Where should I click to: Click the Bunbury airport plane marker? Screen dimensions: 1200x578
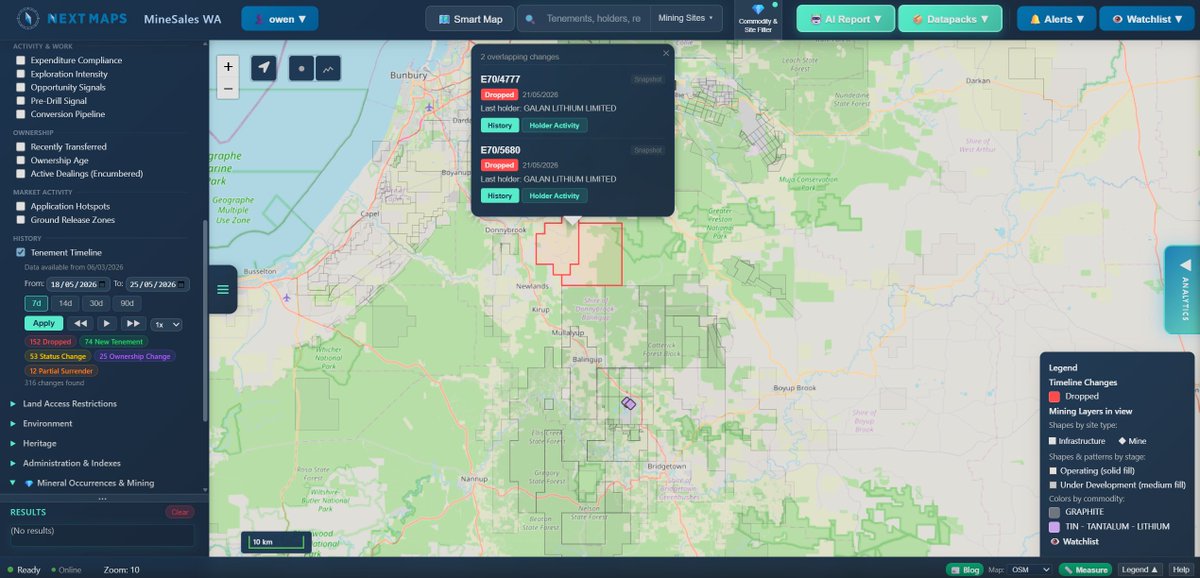429,105
